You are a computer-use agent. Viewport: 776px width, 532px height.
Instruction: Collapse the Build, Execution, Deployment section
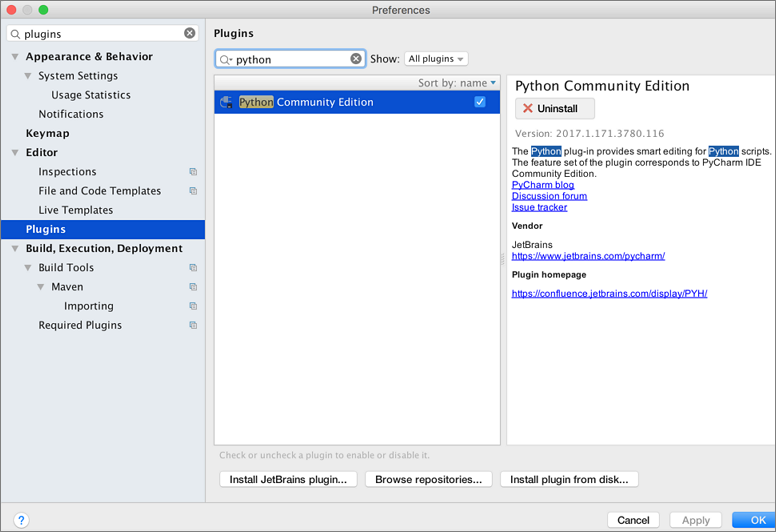coord(15,249)
